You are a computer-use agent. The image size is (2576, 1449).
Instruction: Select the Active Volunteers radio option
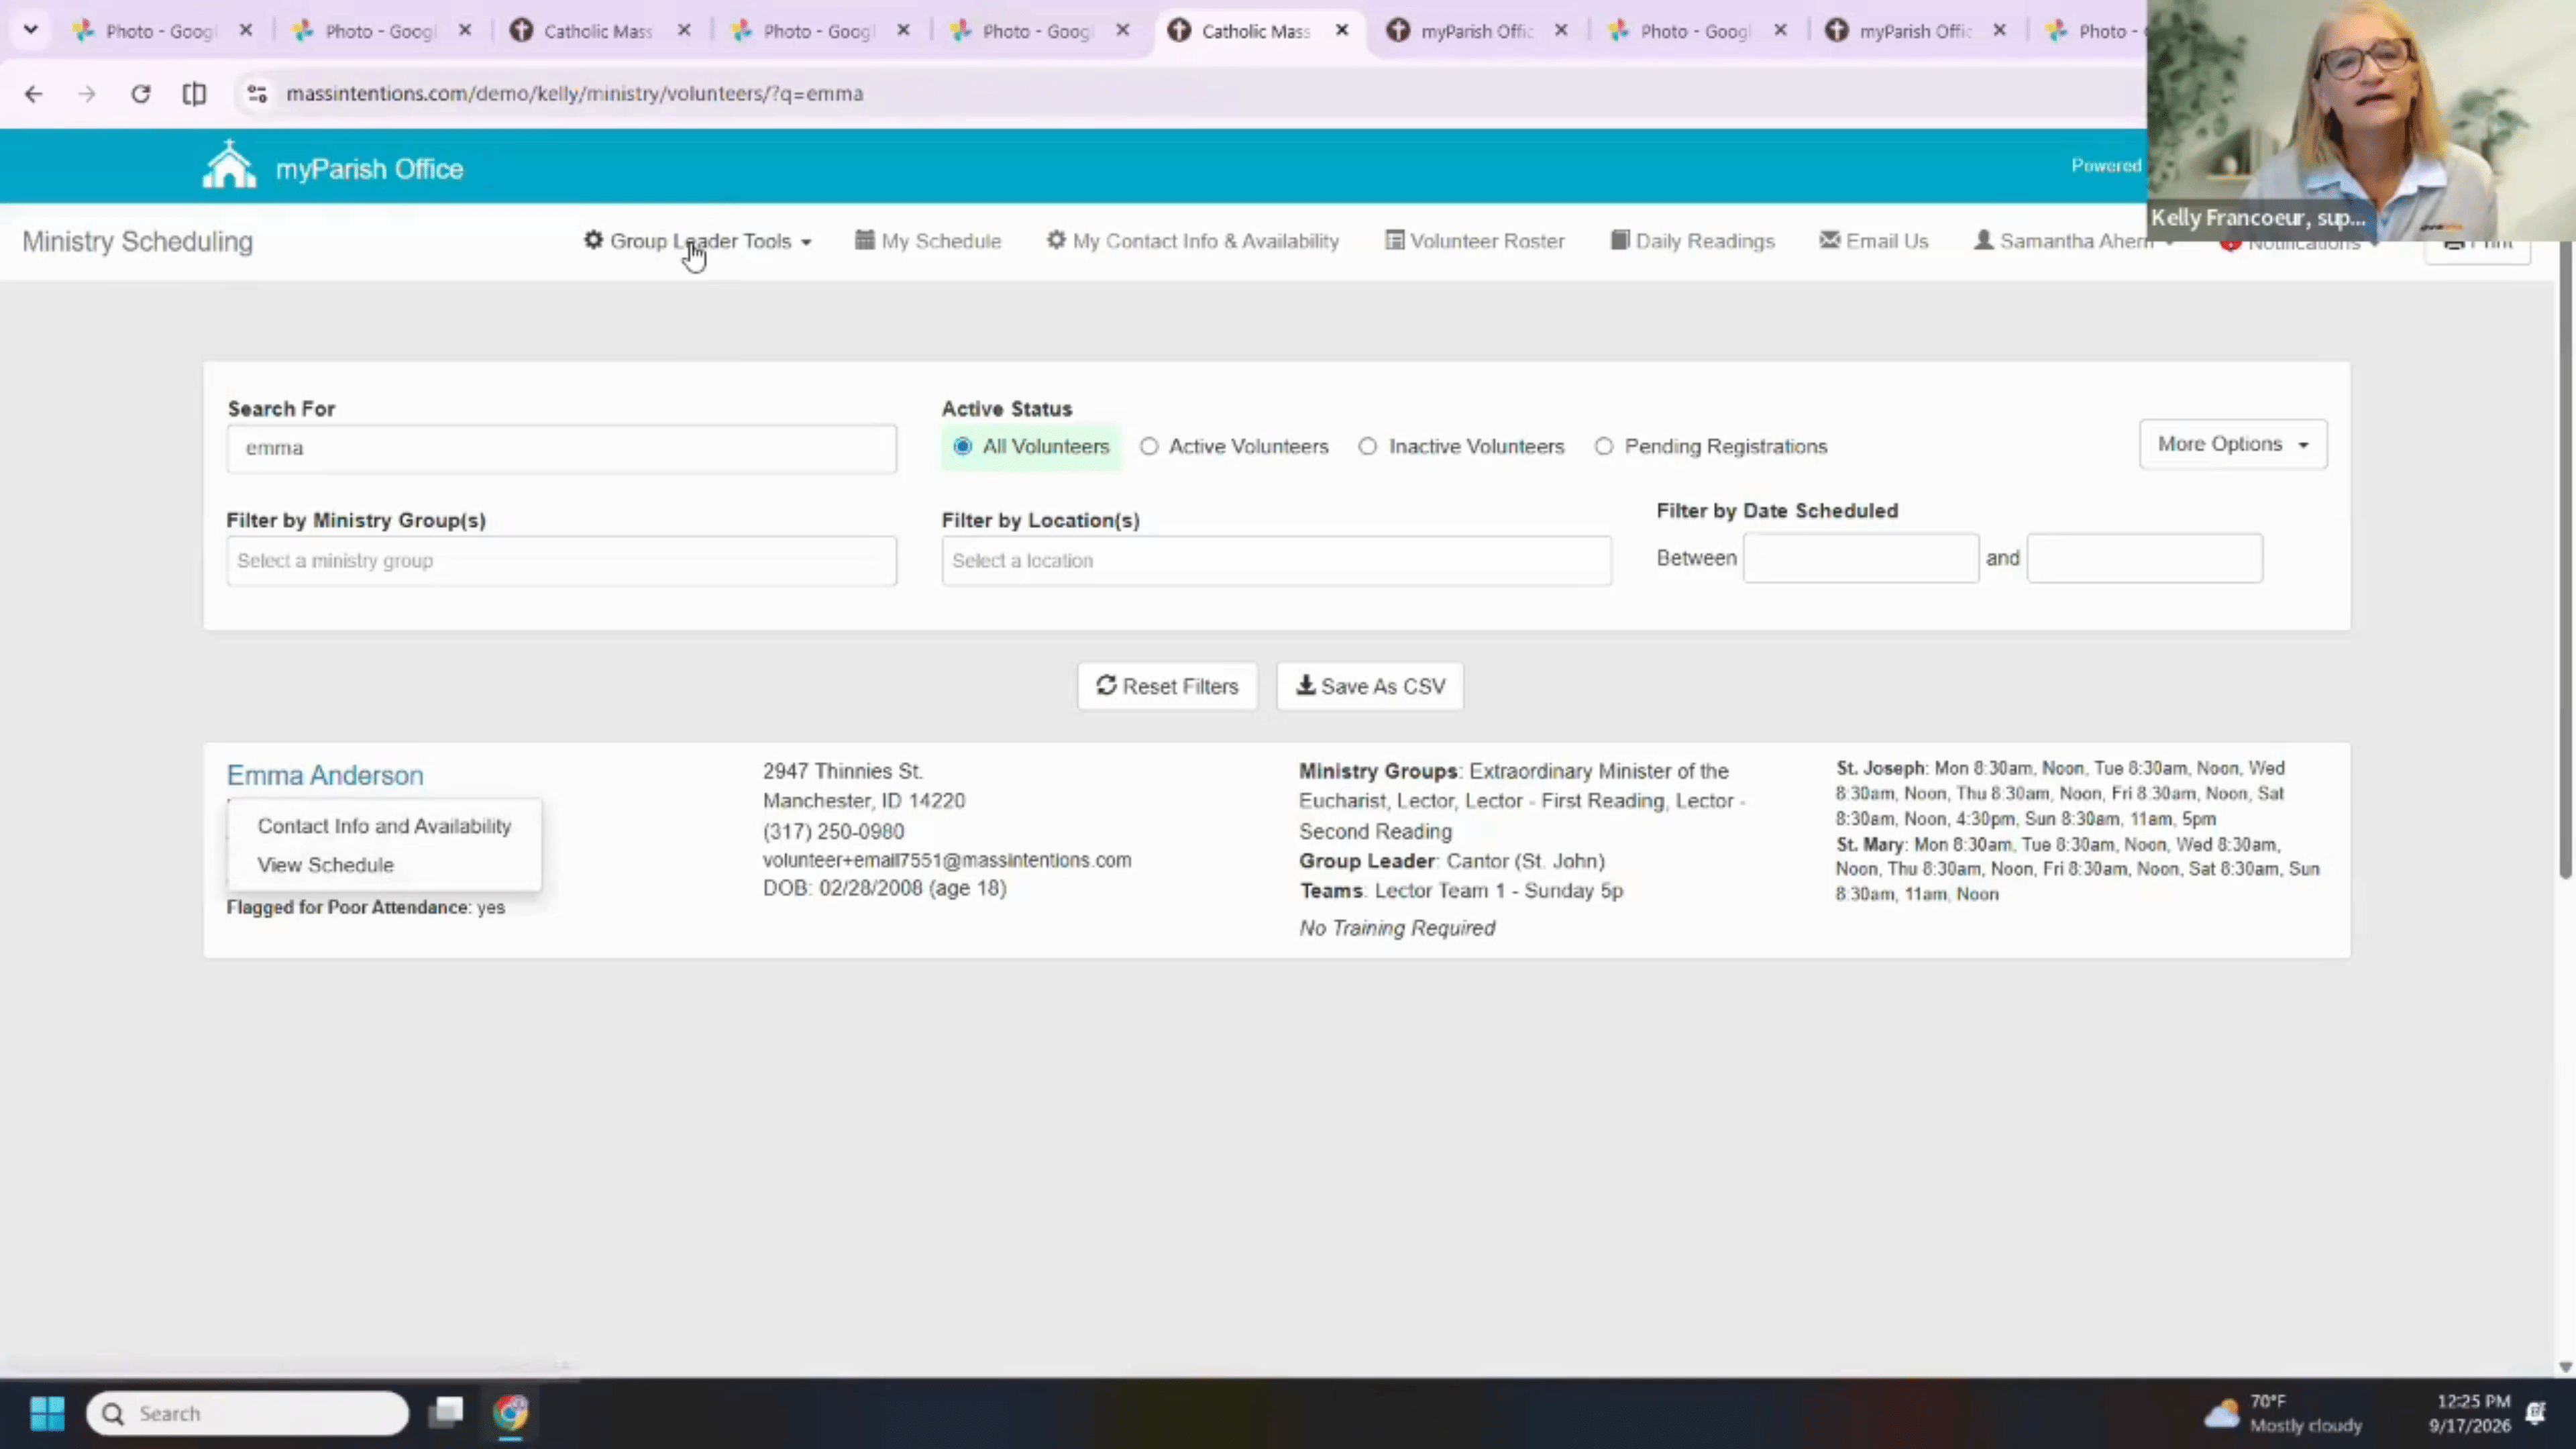tap(1149, 447)
